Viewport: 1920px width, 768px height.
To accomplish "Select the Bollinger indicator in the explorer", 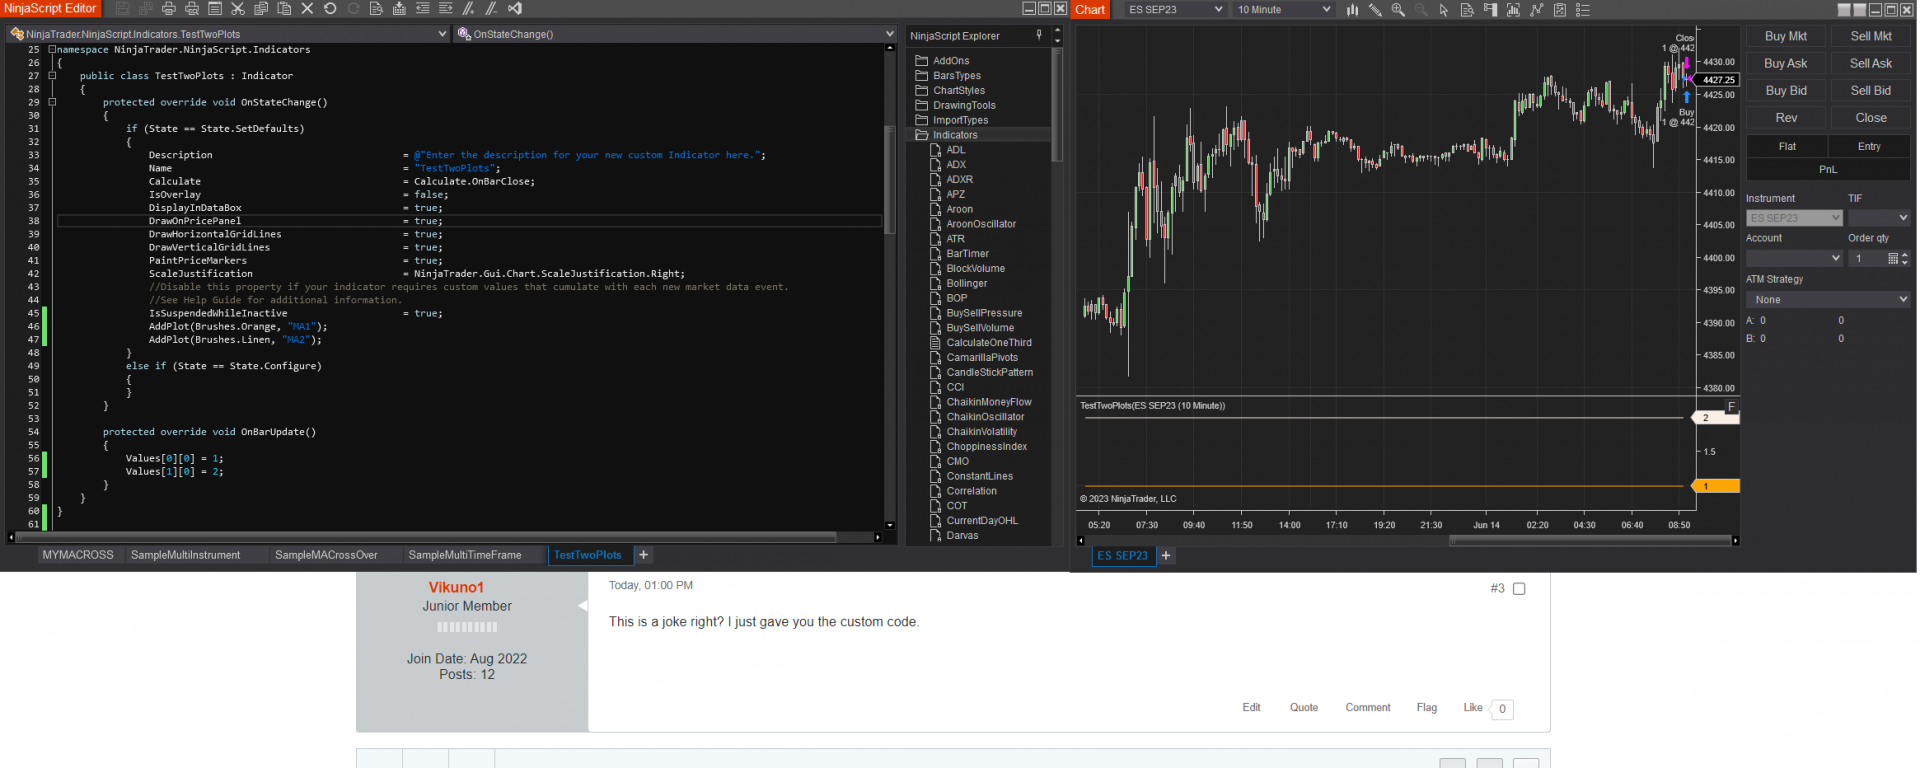I will click(966, 284).
